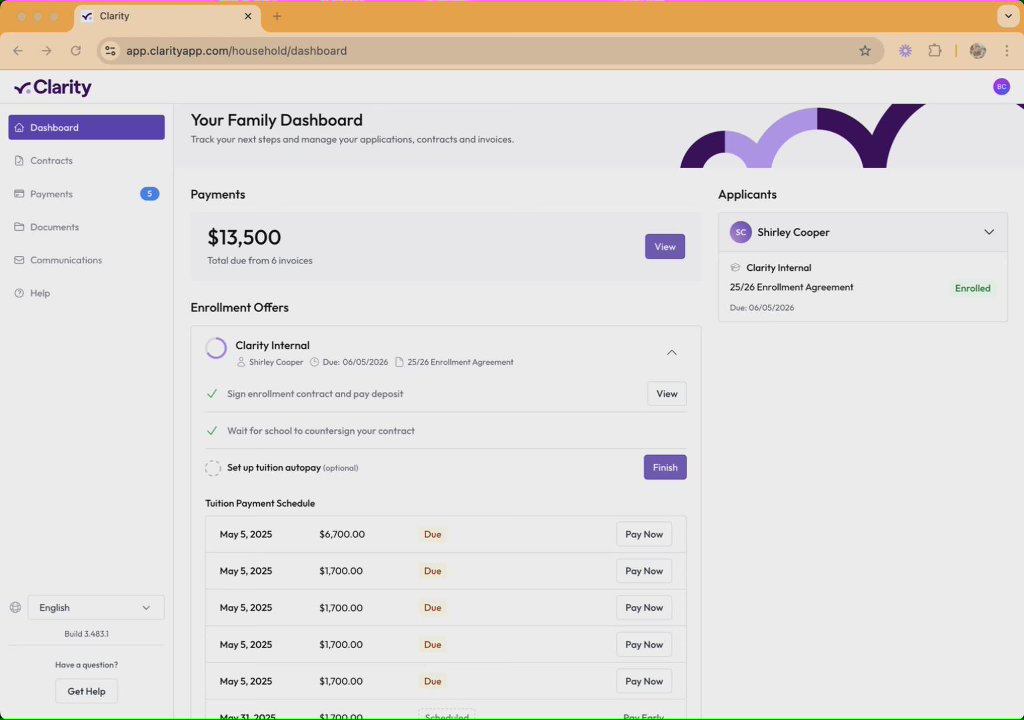Click the $6,700.00 amount in schedule

click(x=342, y=534)
